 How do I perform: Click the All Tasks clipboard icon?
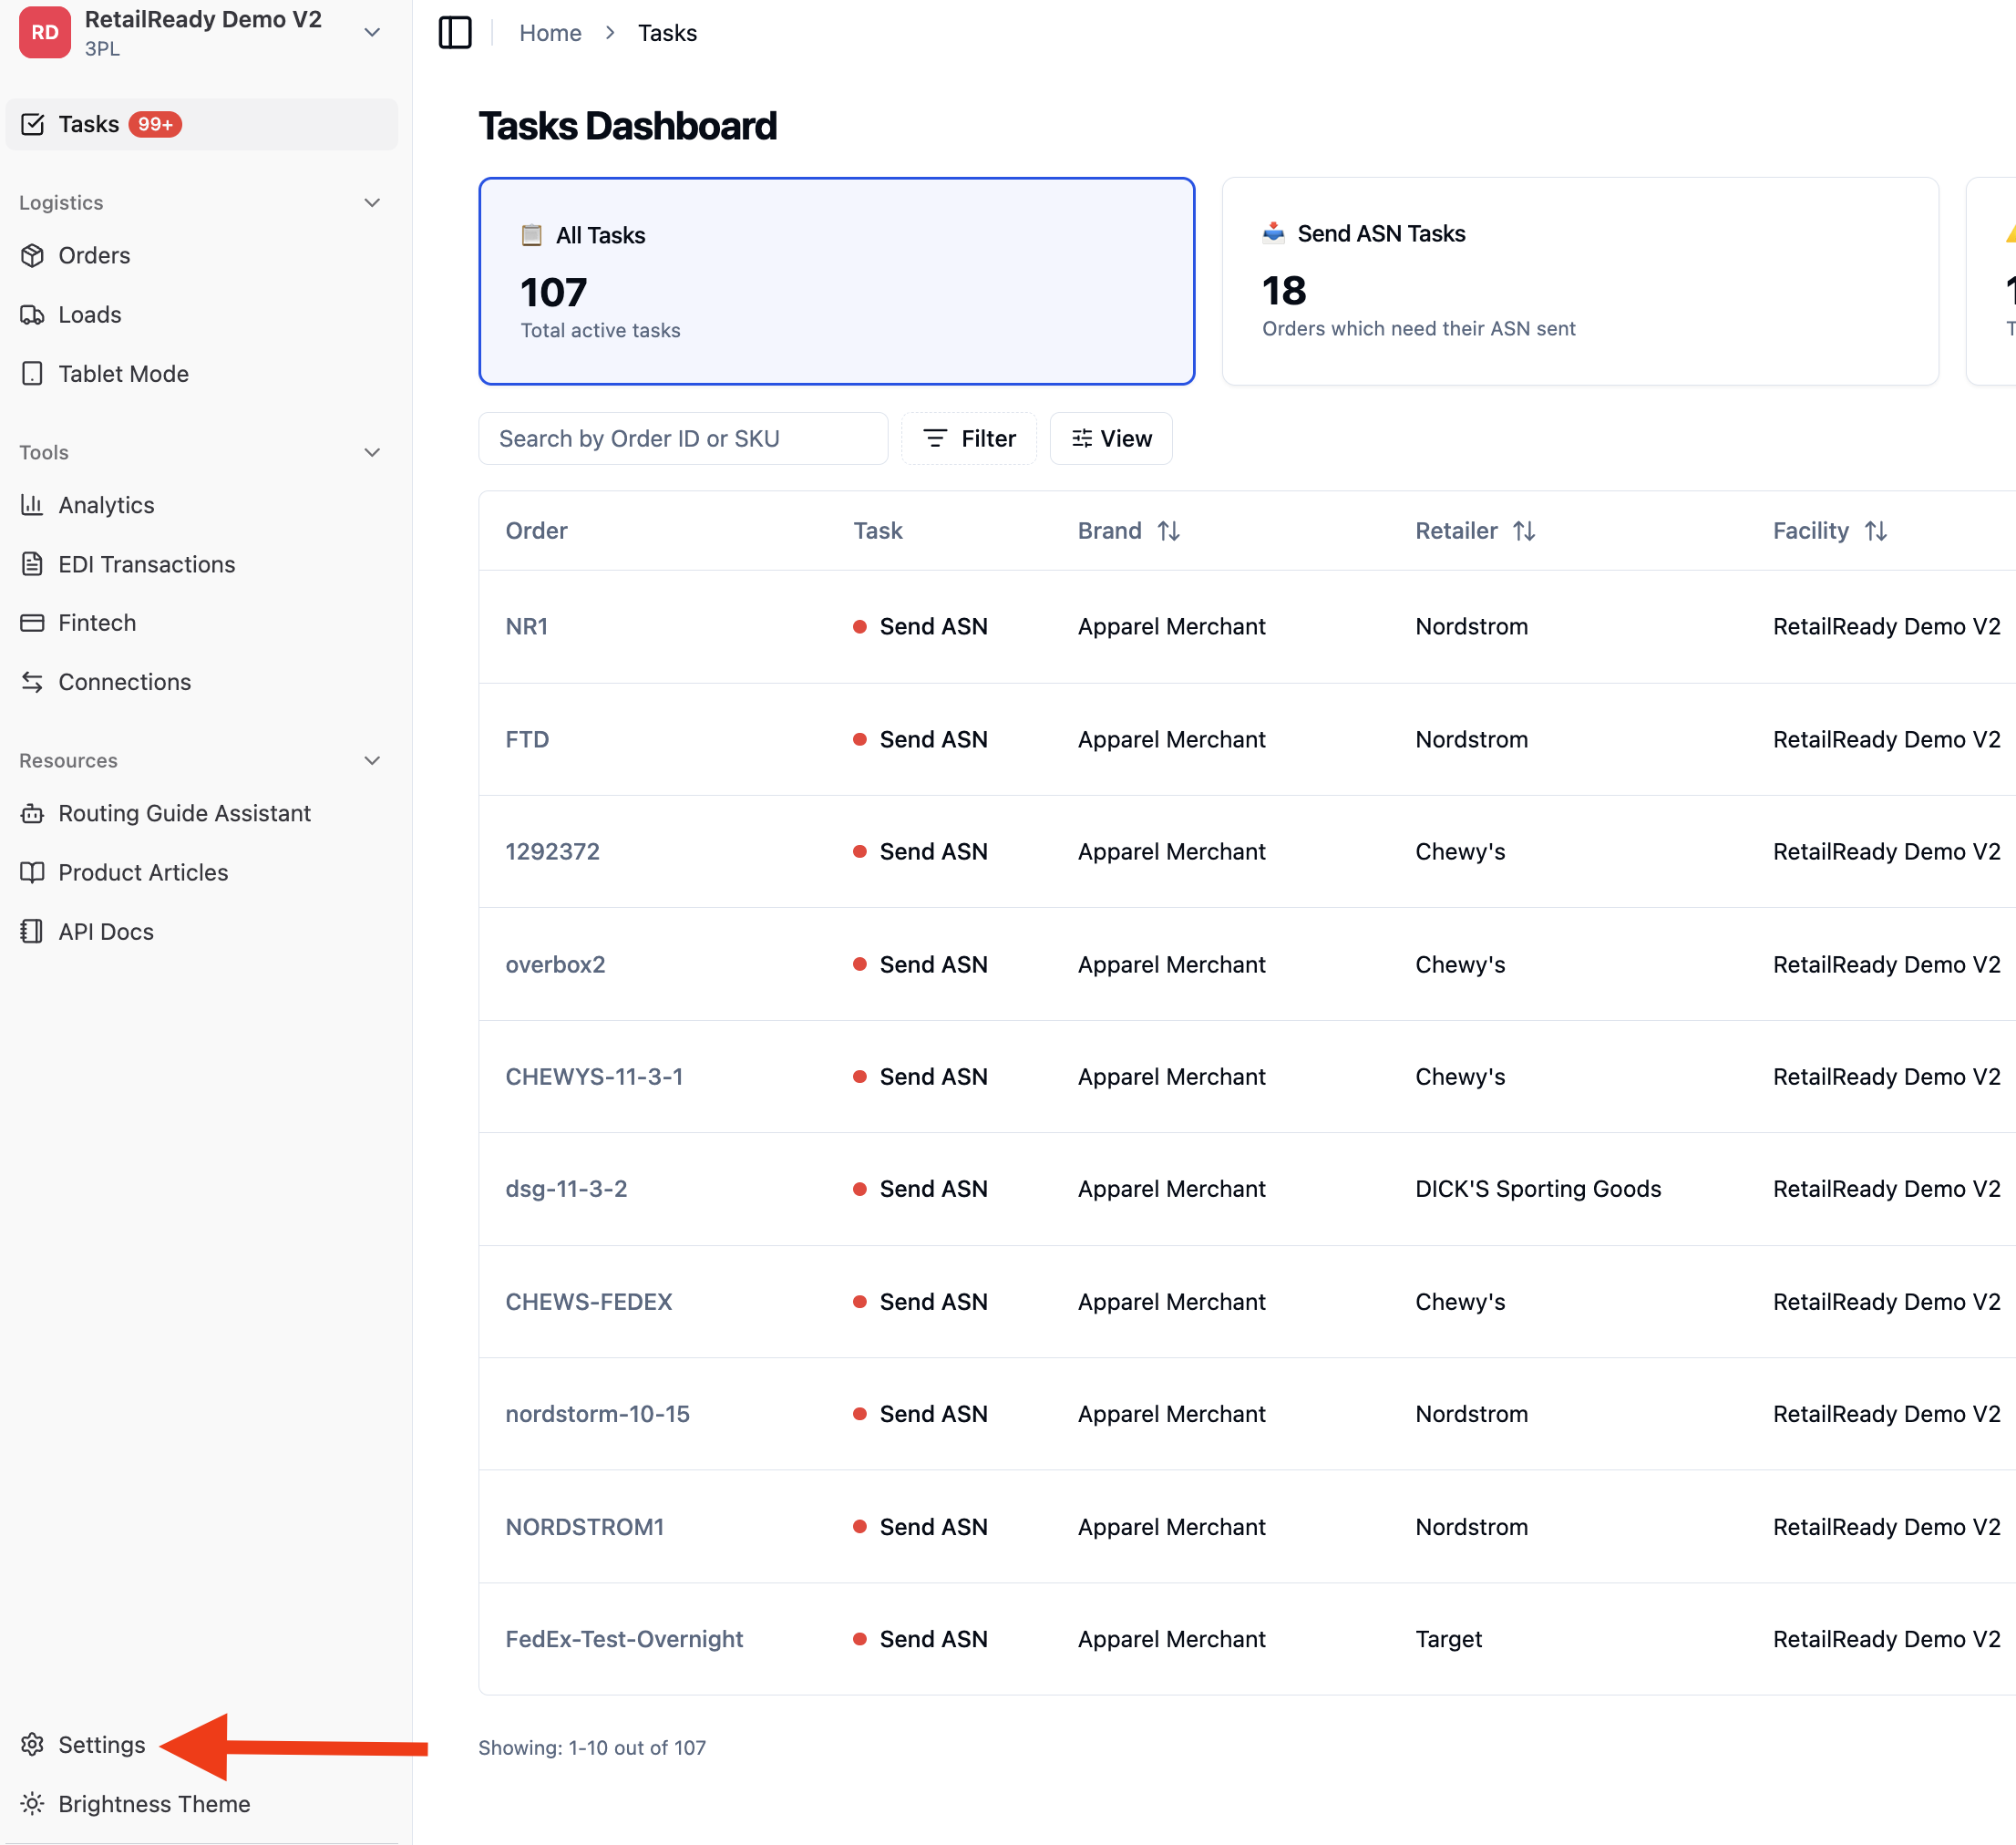click(x=532, y=235)
